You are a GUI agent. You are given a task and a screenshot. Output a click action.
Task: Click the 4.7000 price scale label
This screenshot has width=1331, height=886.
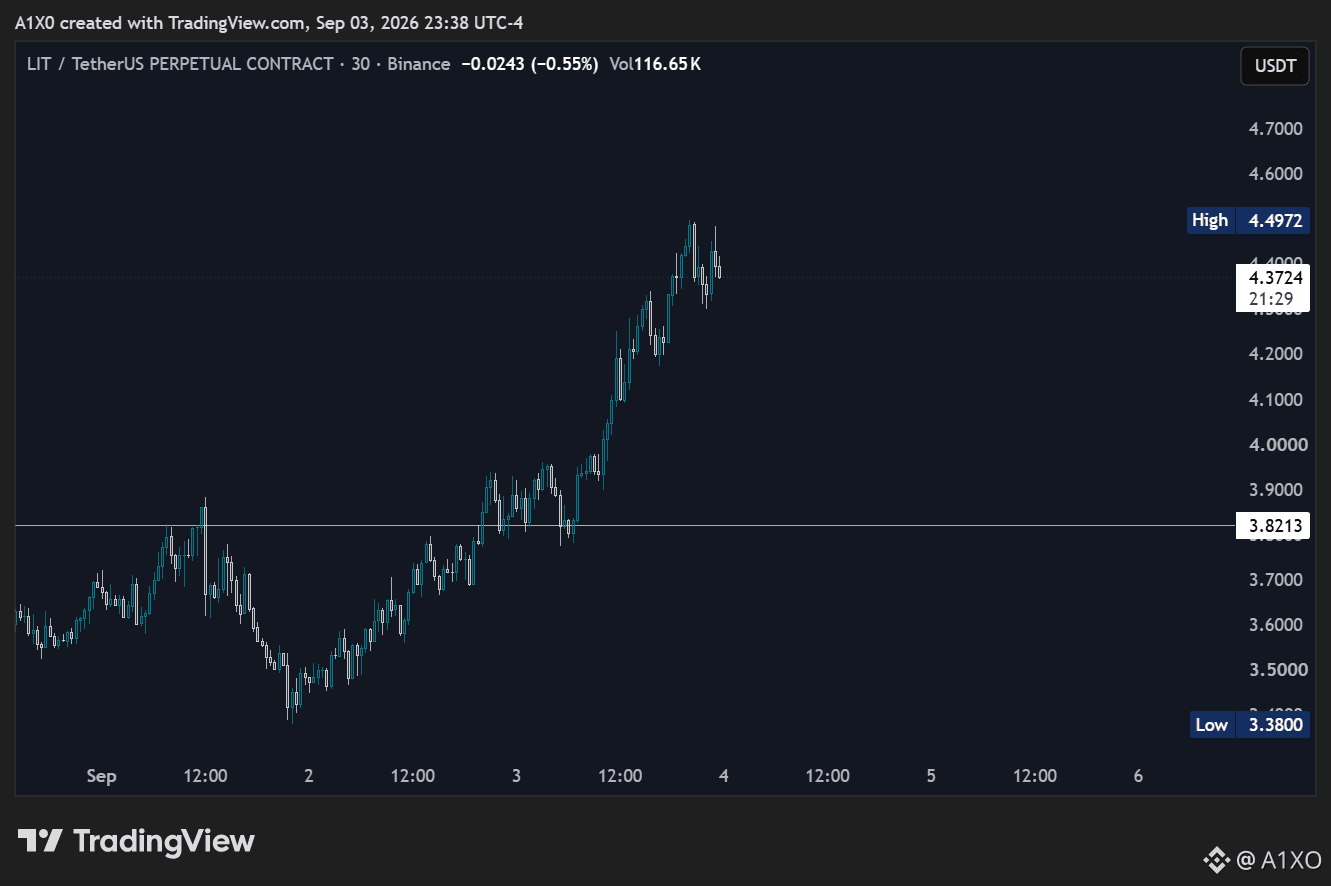tap(1275, 128)
